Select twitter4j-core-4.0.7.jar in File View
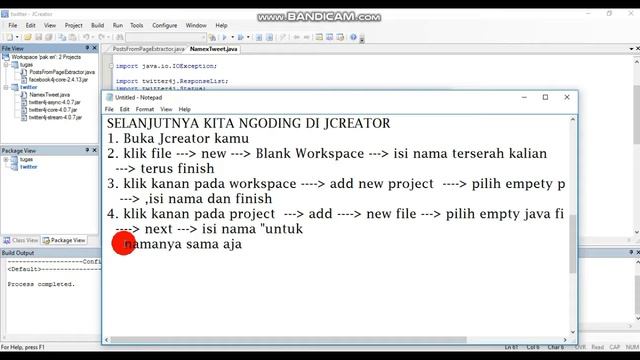Screen dimensions: 640x360 [53, 110]
